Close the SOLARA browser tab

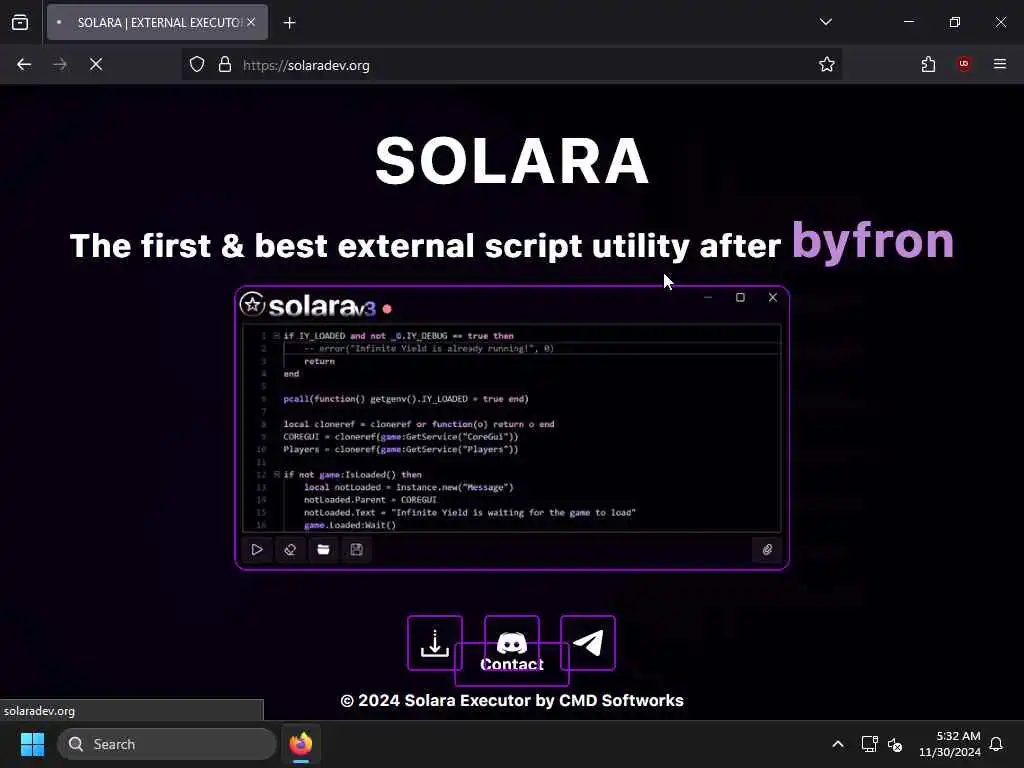[251, 22]
